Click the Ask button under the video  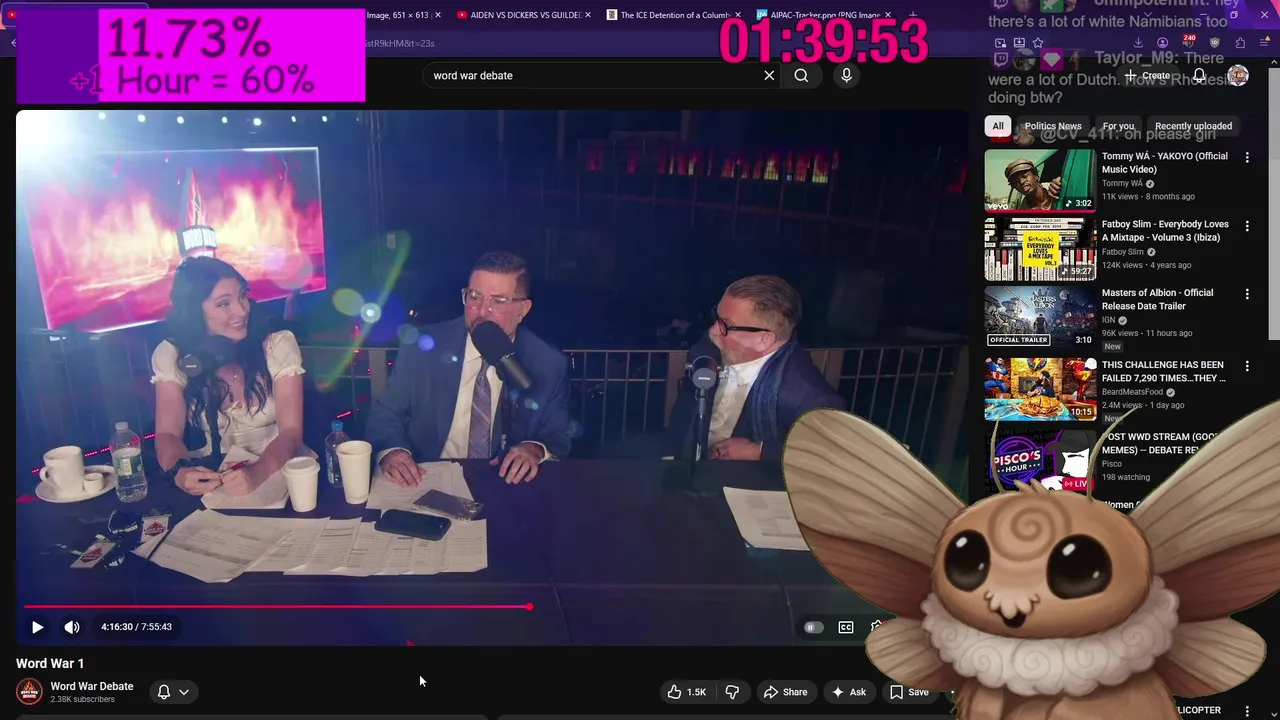[848, 692]
